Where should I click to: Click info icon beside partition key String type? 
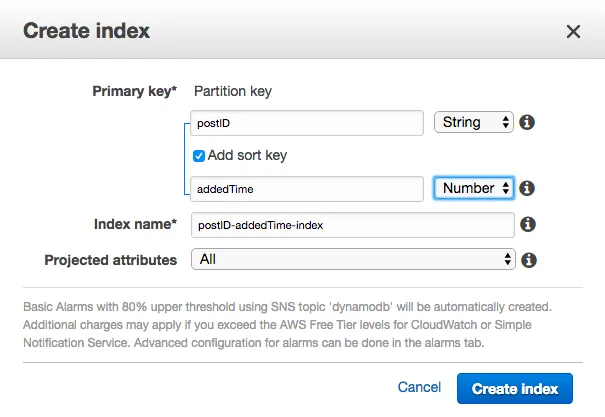[527, 123]
